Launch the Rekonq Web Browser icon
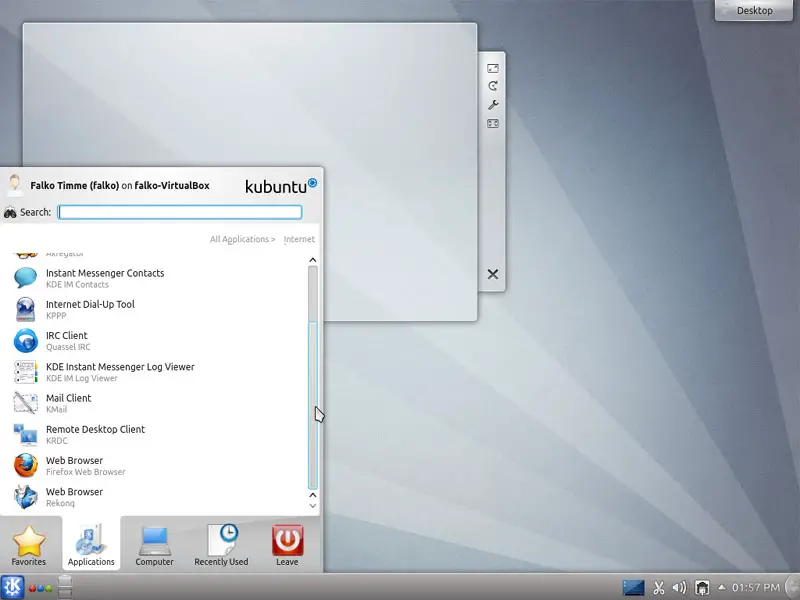 [x=26, y=497]
